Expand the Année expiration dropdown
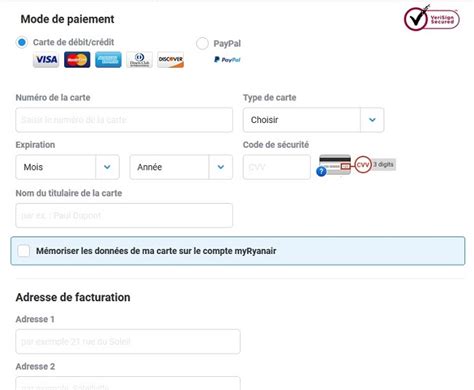Image resolution: width=474 pixels, height=390 pixels. (181, 167)
